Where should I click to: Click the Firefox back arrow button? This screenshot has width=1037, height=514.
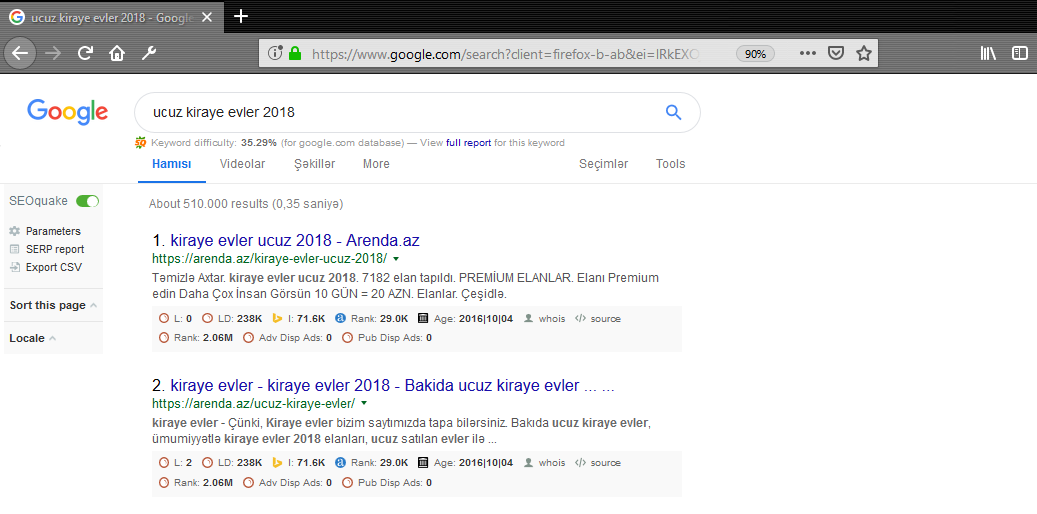[20, 53]
